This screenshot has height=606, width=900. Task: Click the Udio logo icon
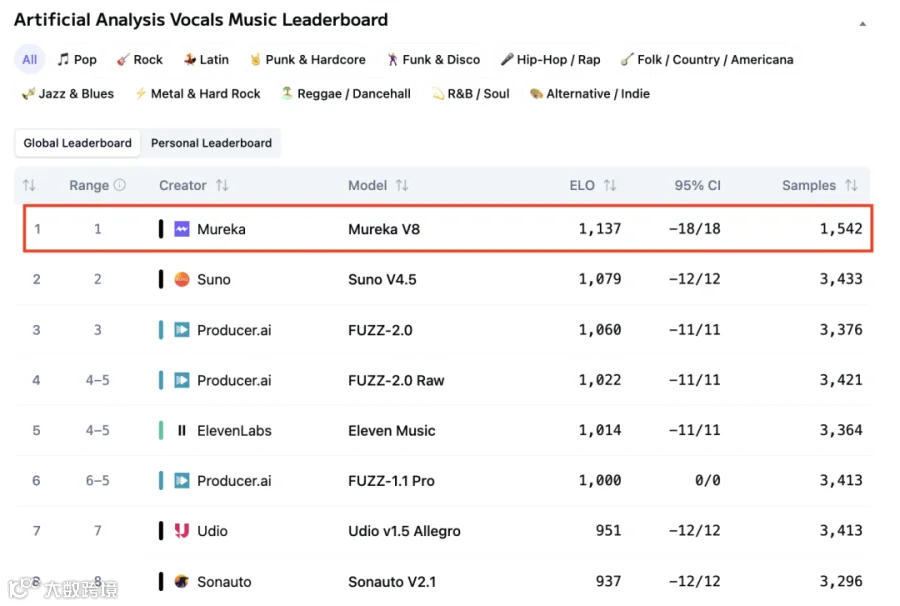pos(182,531)
